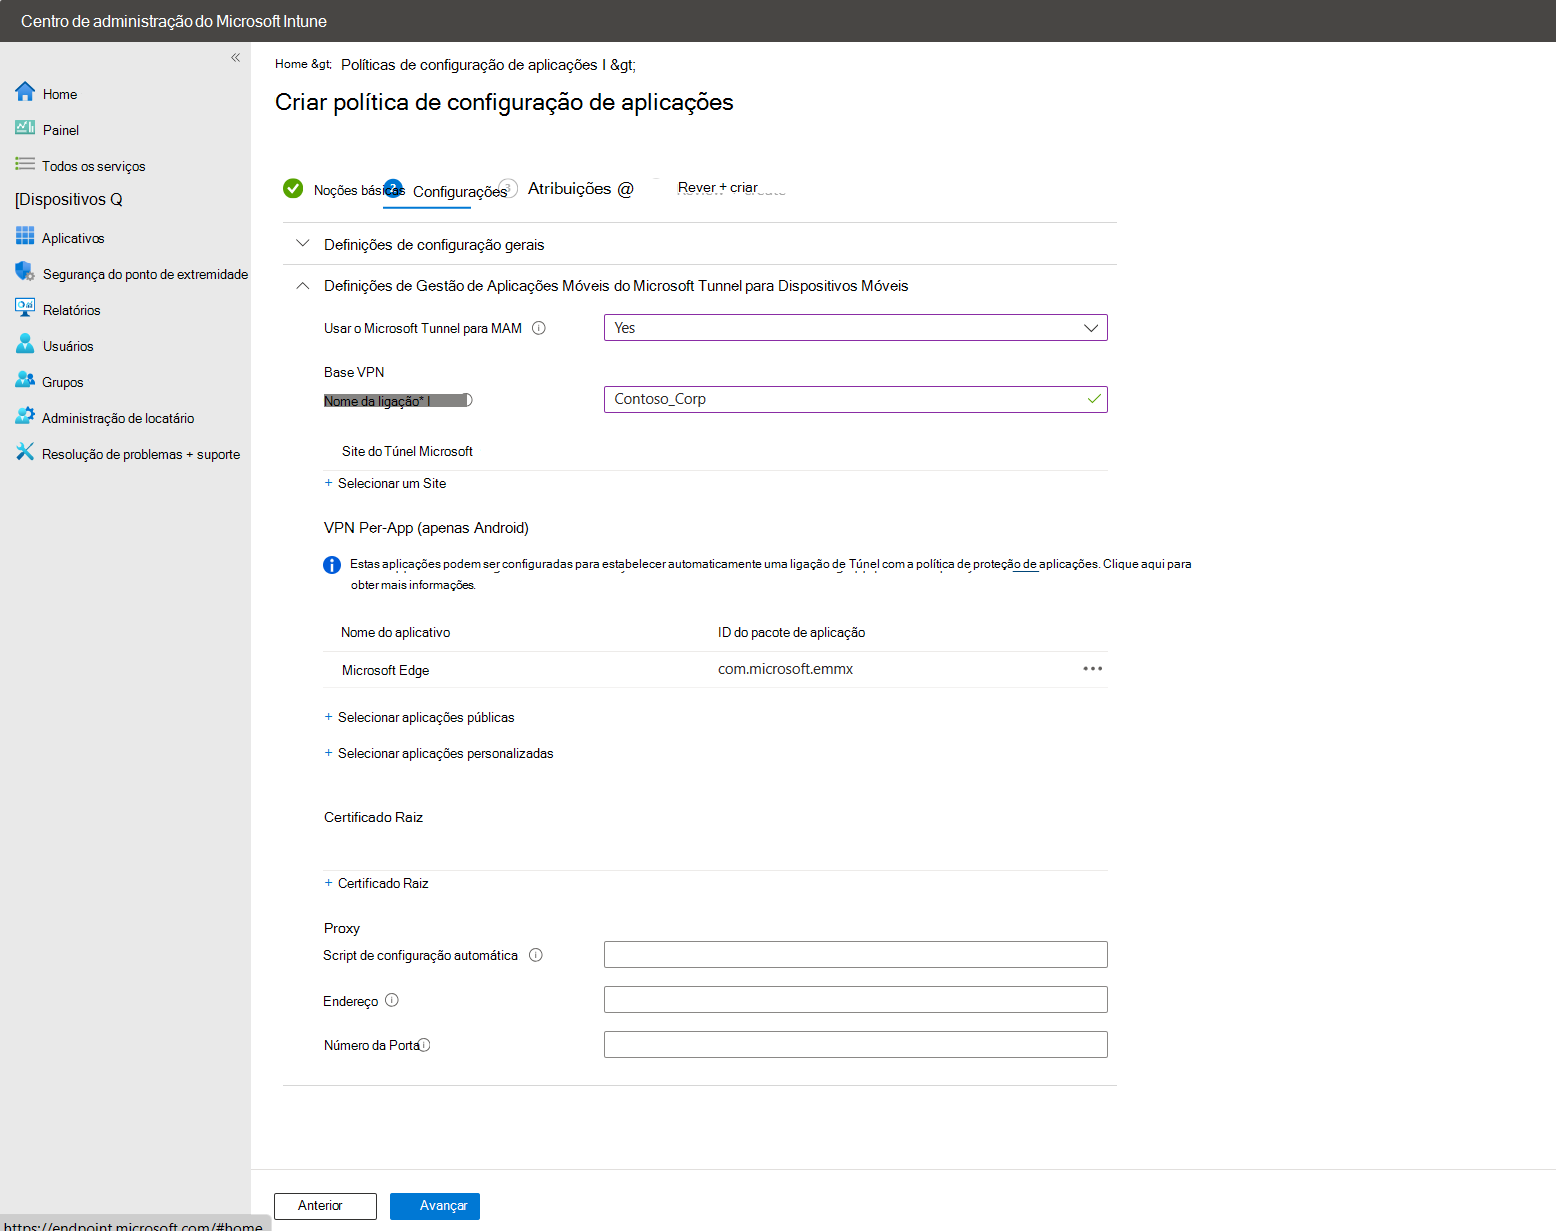Click the Administração de locatário gear icon
Viewport: 1558px width, 1231px height.
(25, 416)
